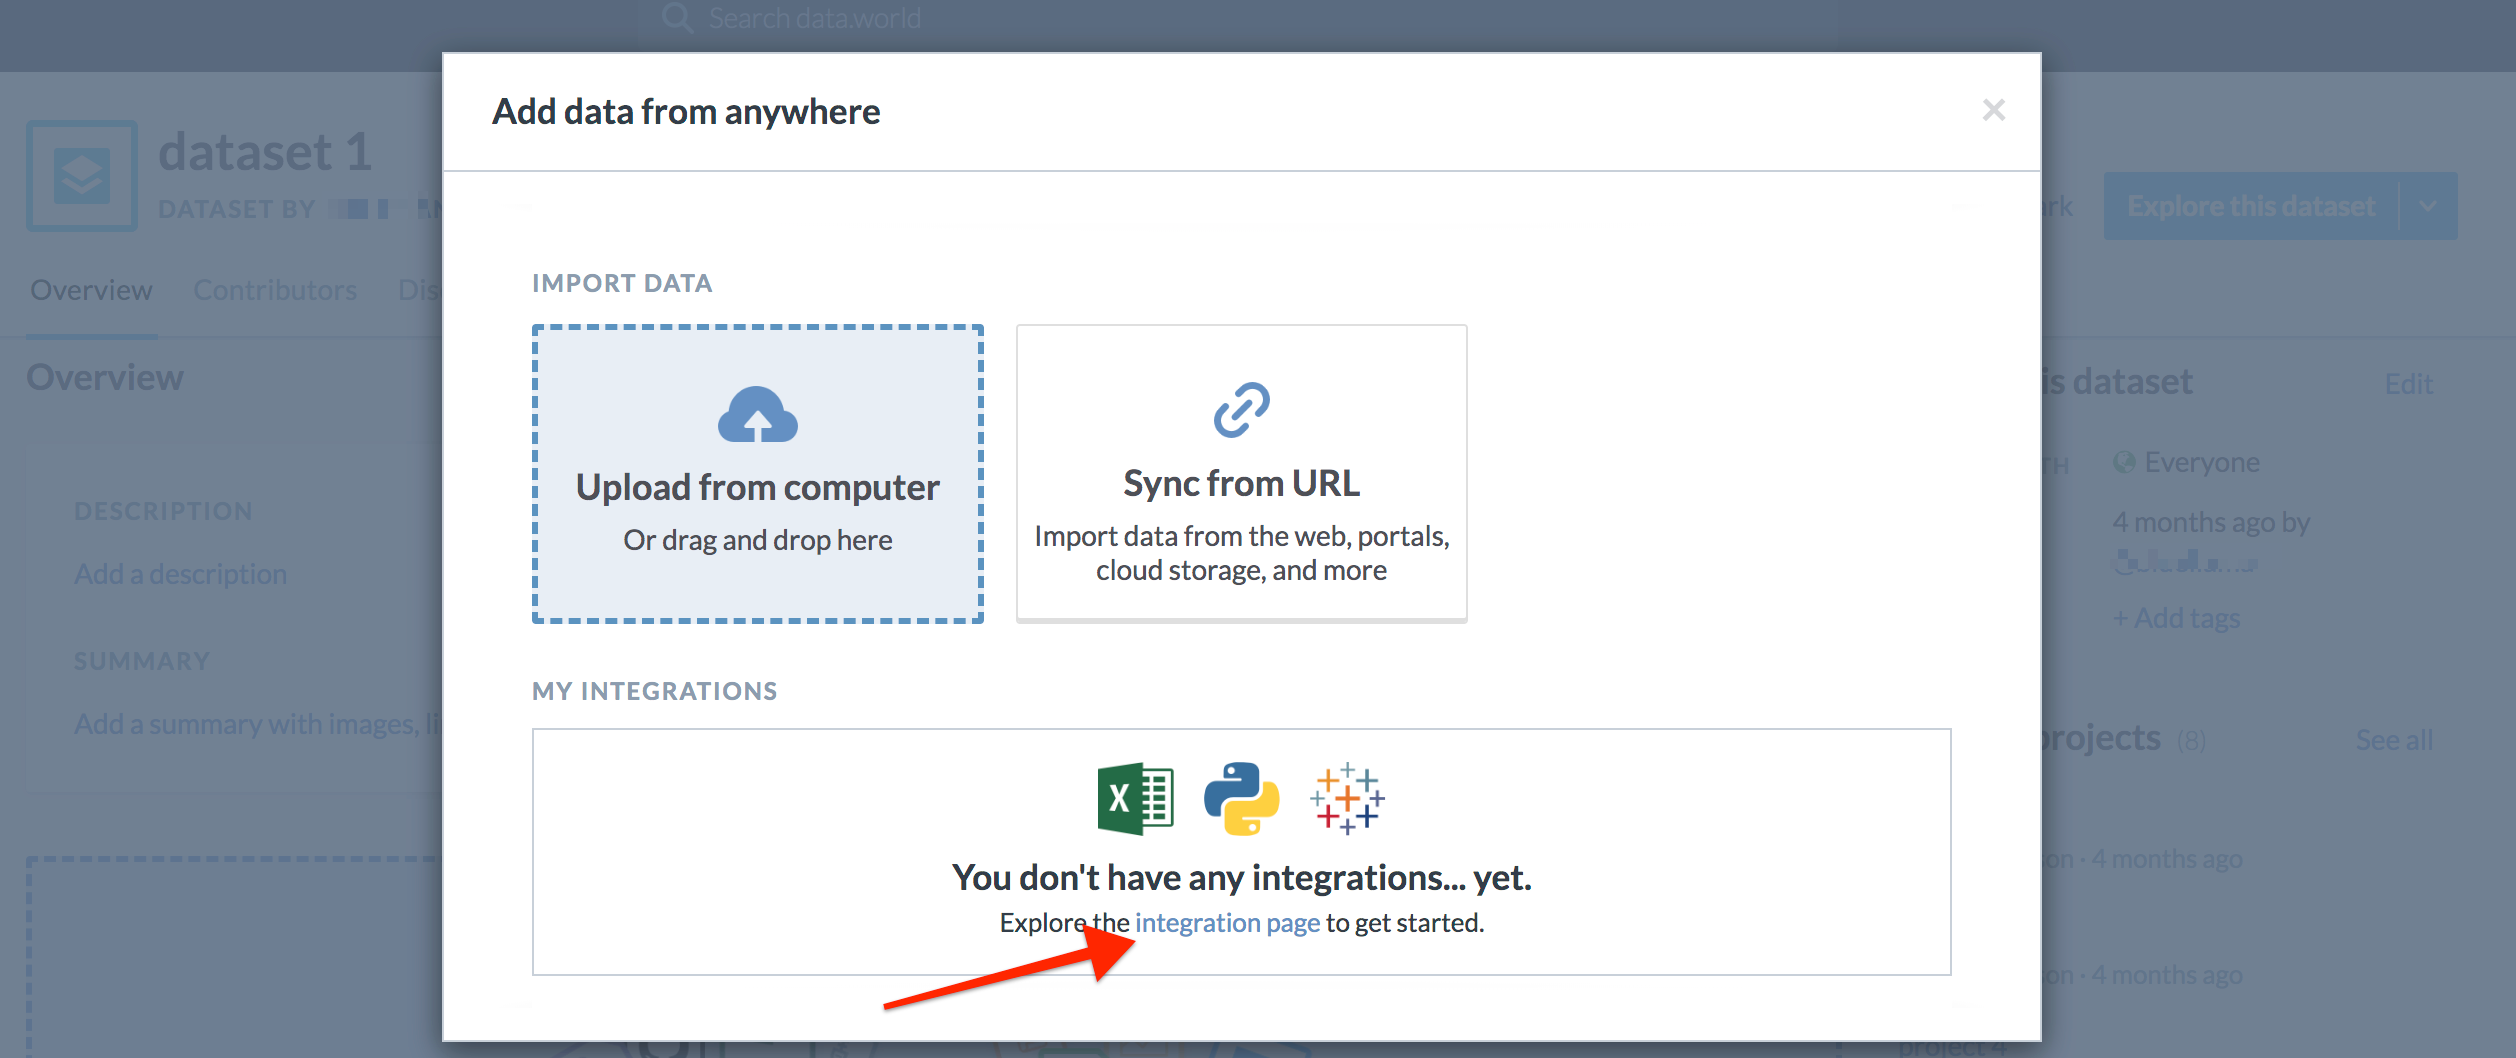
Task: Click Add a summary with images link
Action: [x=258, y=723]
